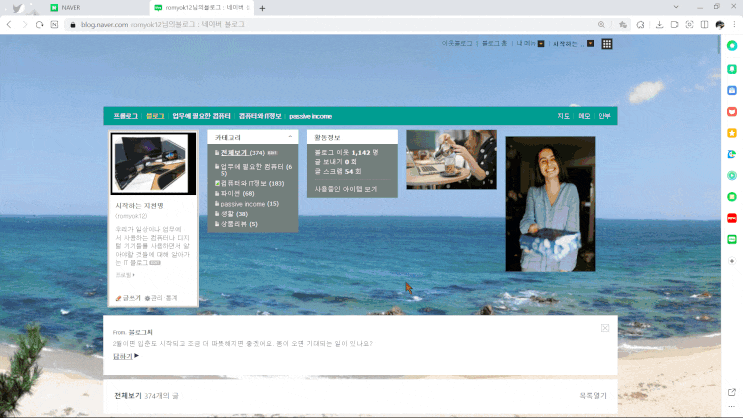Select 전체보기 (374) category
The image size is (743, 418).
[x=243, y=153]
